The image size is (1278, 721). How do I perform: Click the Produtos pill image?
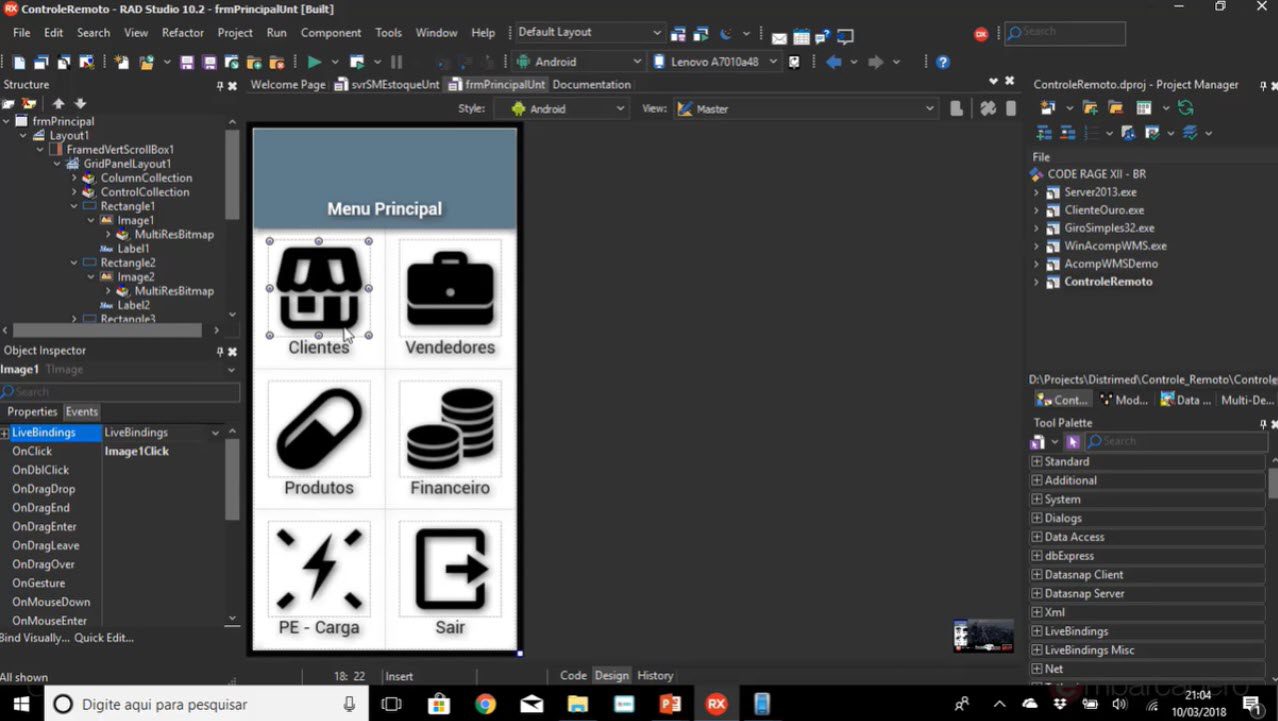pyautogui.click(x=319, y=429)
